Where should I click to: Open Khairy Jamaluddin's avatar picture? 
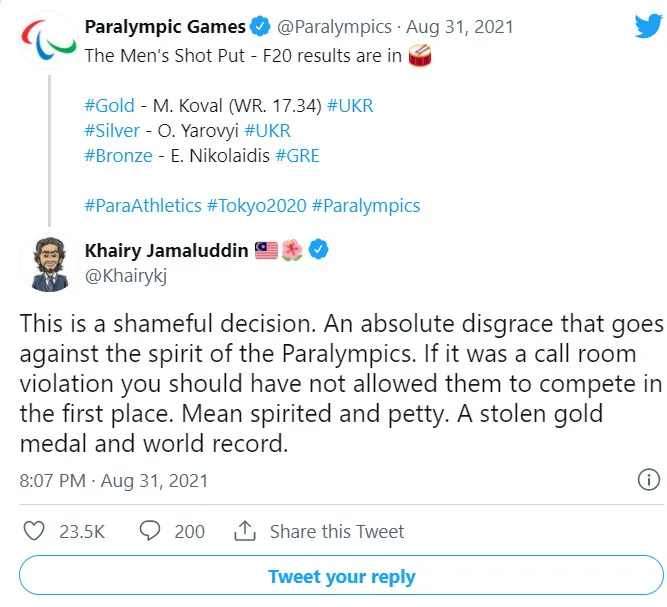pos(48,264)
